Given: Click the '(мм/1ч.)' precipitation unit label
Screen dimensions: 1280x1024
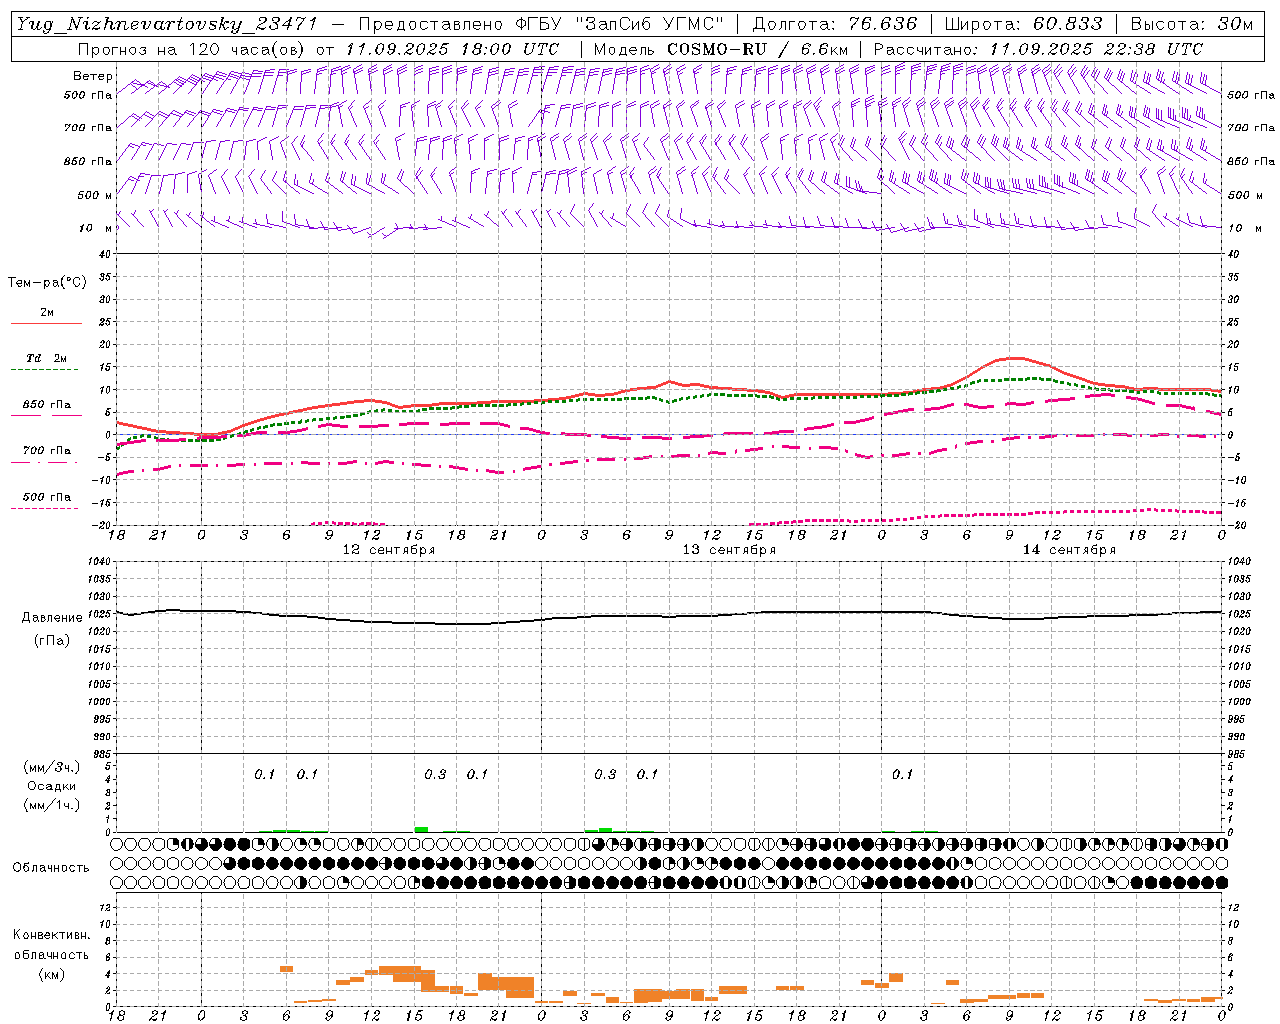Looking at the screenshot, I should pyautogui.click(x=52, y=805).
